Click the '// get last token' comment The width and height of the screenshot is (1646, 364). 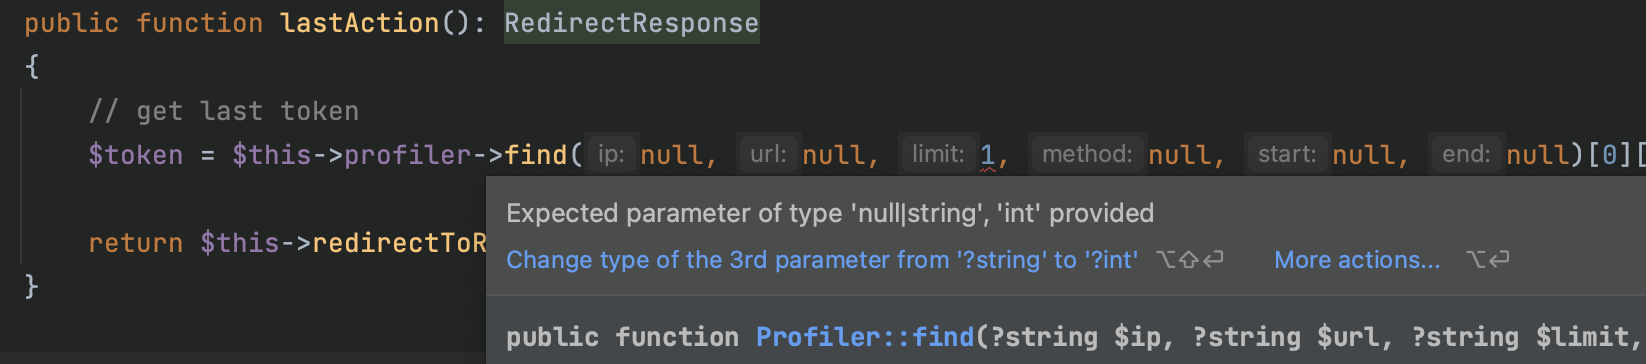(x=224, y=111)
